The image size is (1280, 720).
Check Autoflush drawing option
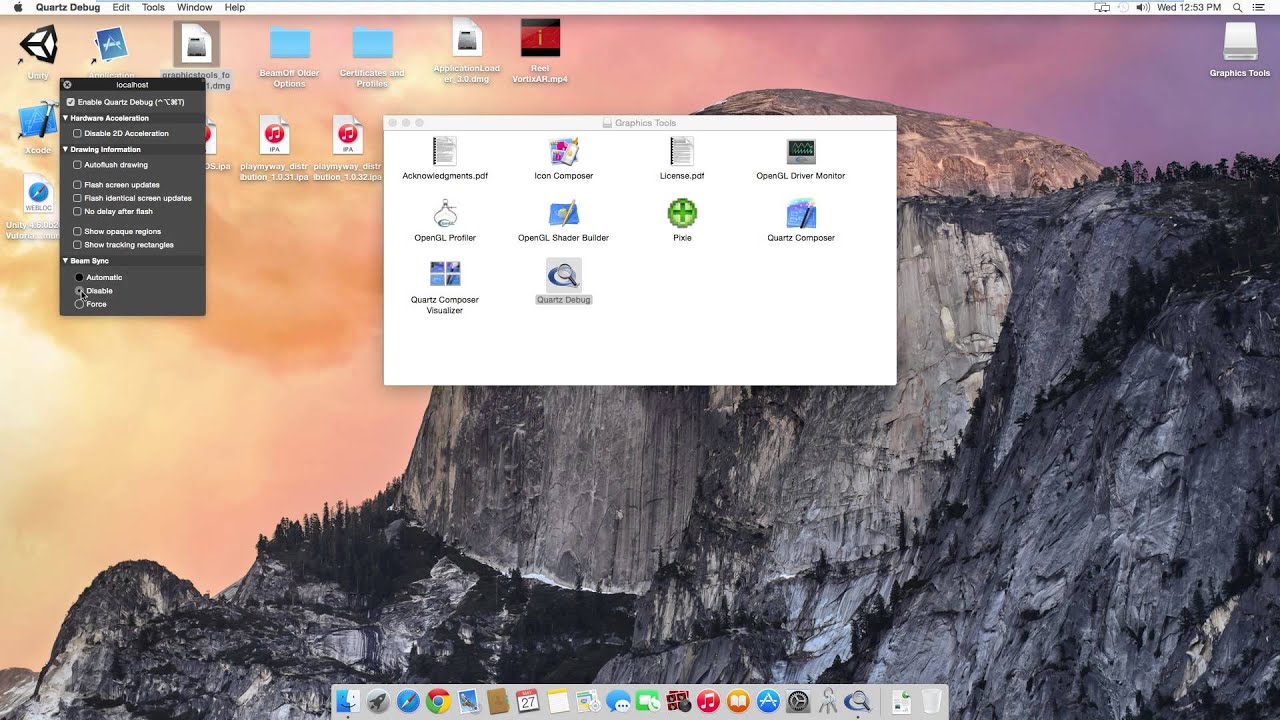coord(78,165)
